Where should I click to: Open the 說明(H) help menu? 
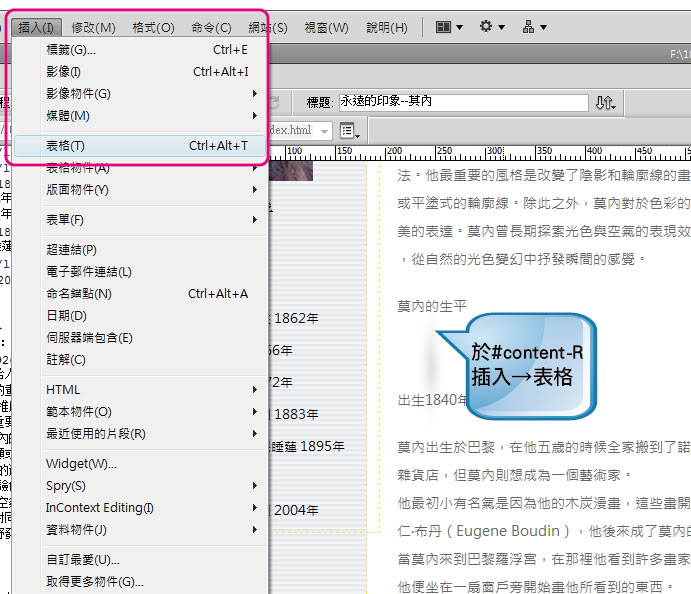(386, 27)
